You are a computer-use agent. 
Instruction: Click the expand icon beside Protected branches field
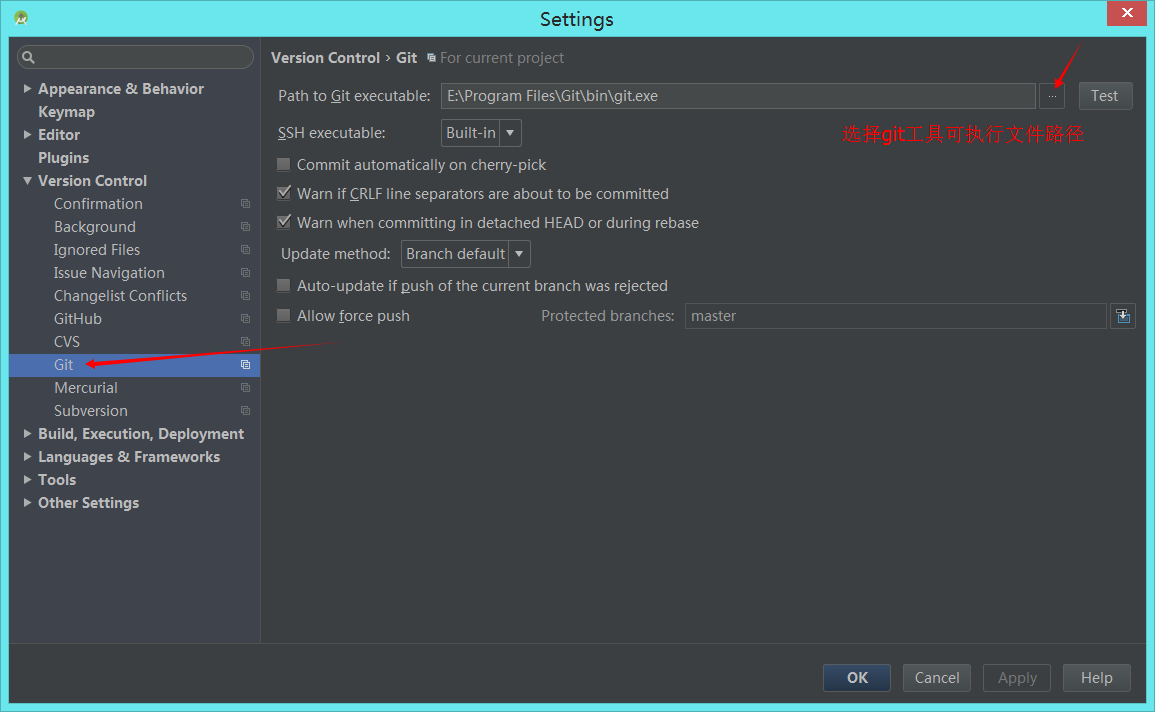[x=1123, y=316]
